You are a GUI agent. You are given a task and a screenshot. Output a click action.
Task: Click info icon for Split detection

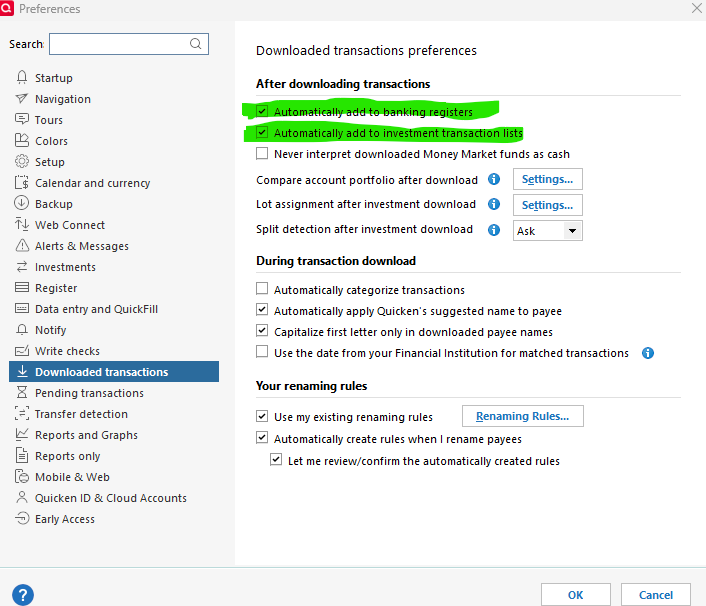coord(494,230)
